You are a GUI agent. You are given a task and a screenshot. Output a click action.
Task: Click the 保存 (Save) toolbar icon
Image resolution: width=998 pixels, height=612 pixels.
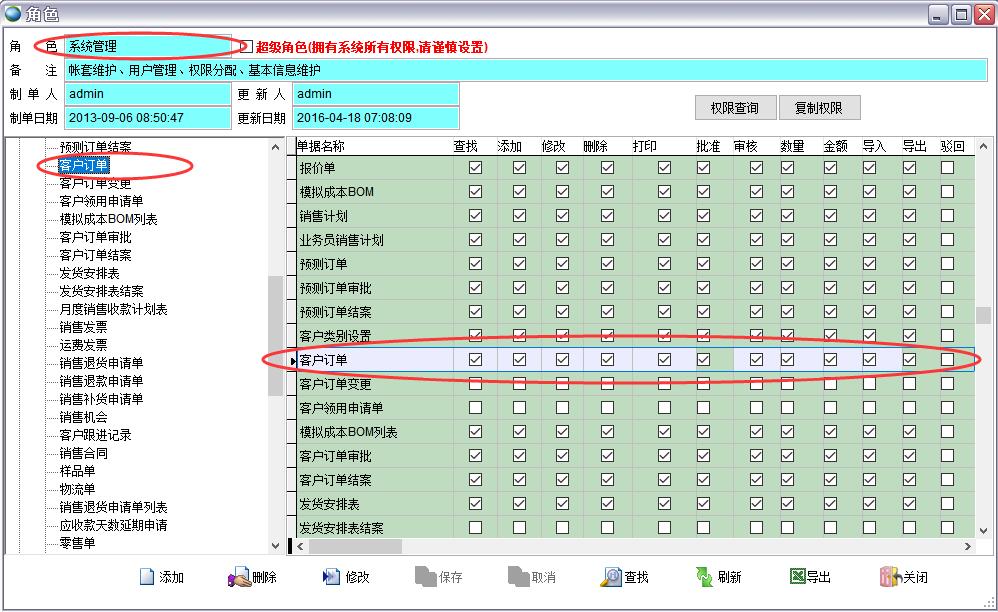pos(425,577)
